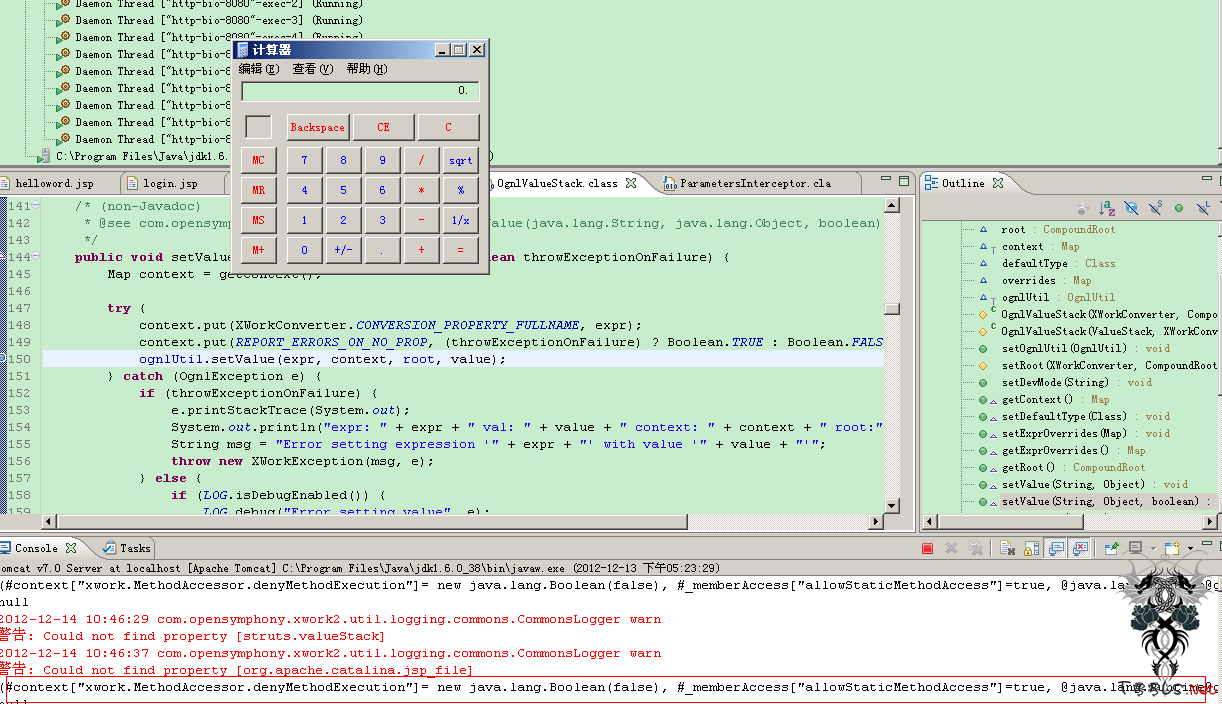
Task: Pin the Console view
Action: pyautogui.click(x=1112, y=548)
